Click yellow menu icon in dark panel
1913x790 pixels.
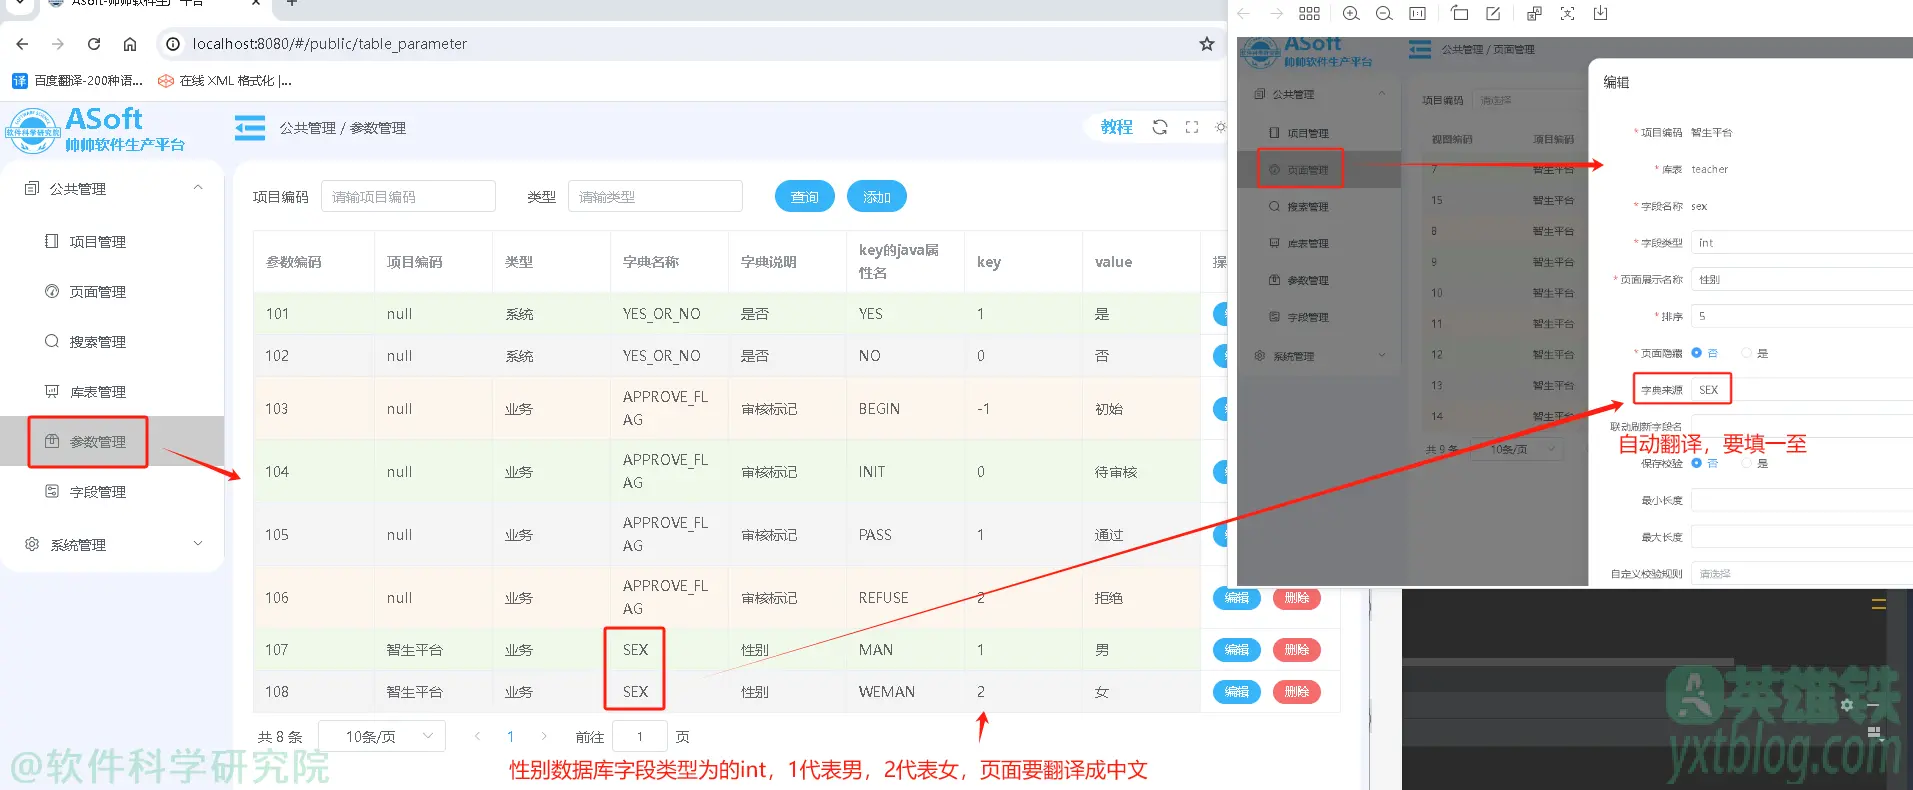(1878, 604)
